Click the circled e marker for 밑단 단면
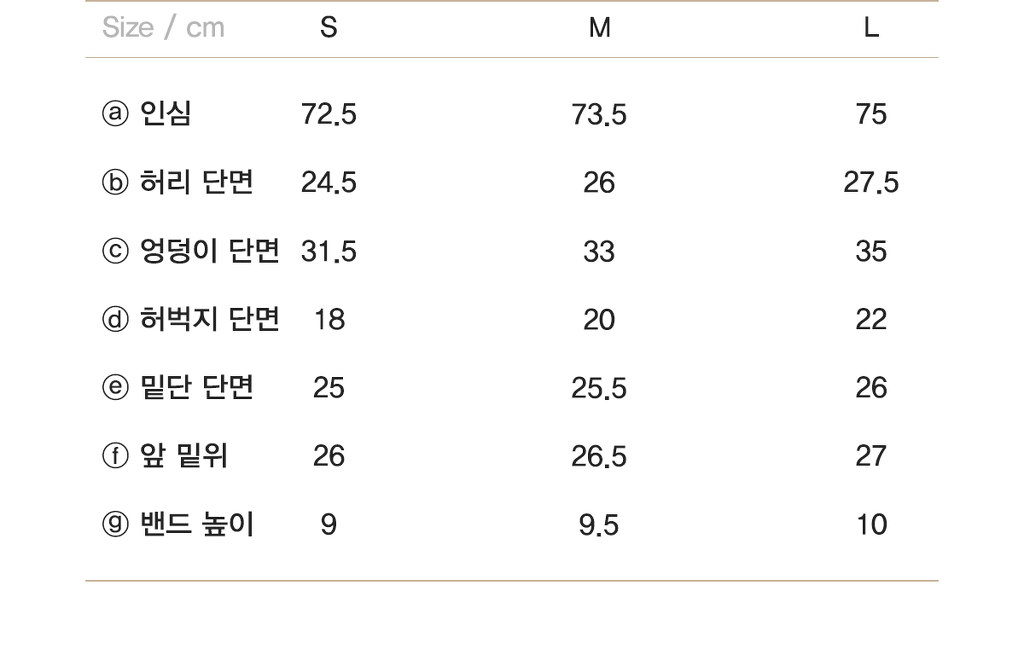Screen dimensions: 1024x649 [115, 387]
